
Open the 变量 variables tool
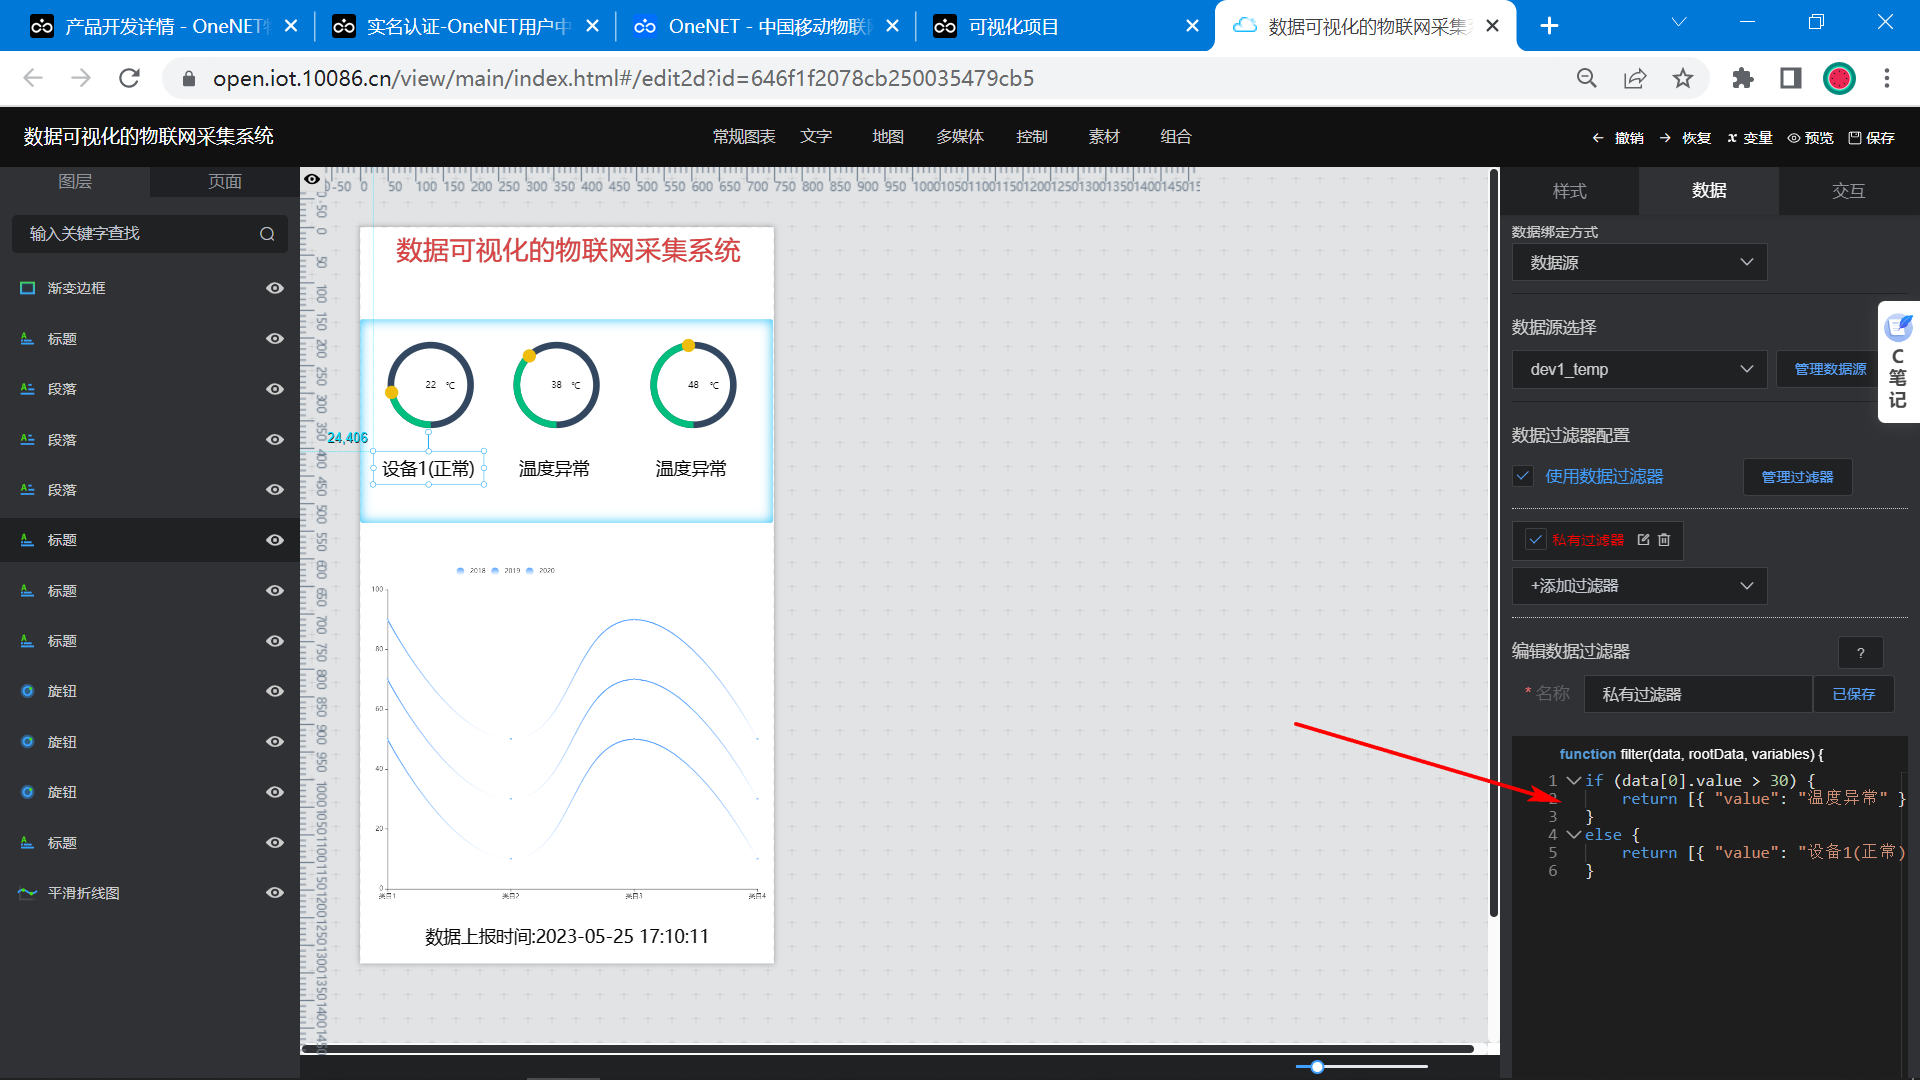pos(1749,138)
